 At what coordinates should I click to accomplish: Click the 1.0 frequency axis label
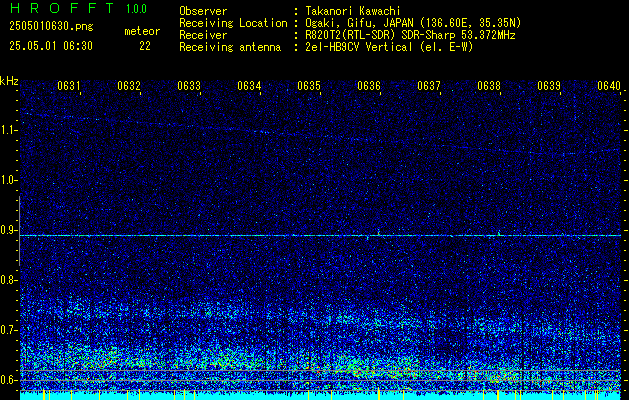point(8,180)
